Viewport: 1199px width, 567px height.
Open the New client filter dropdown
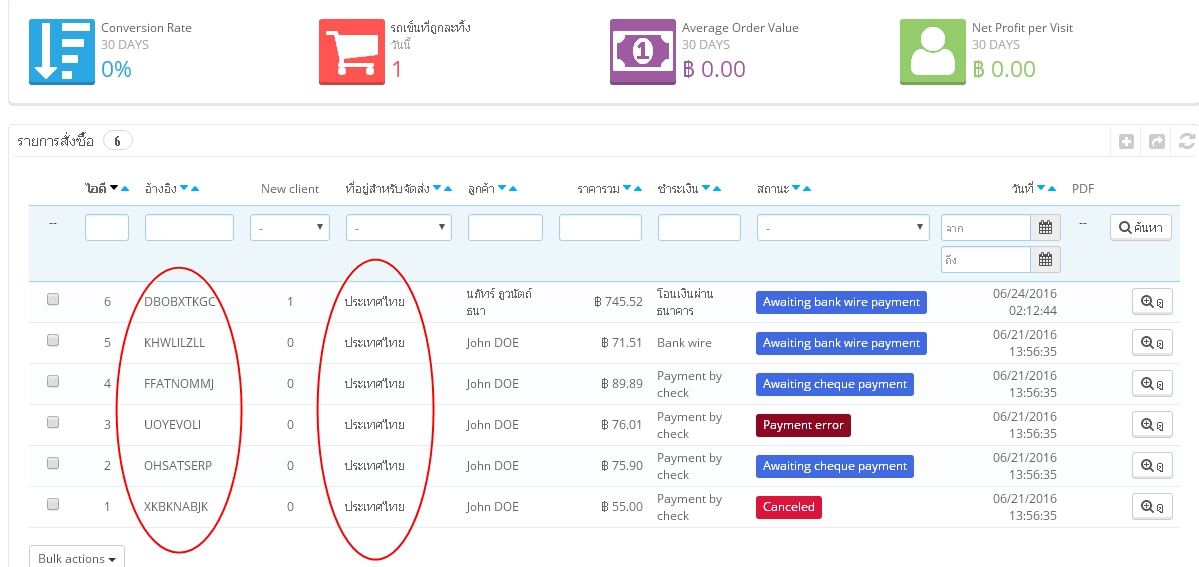point(290,227)
